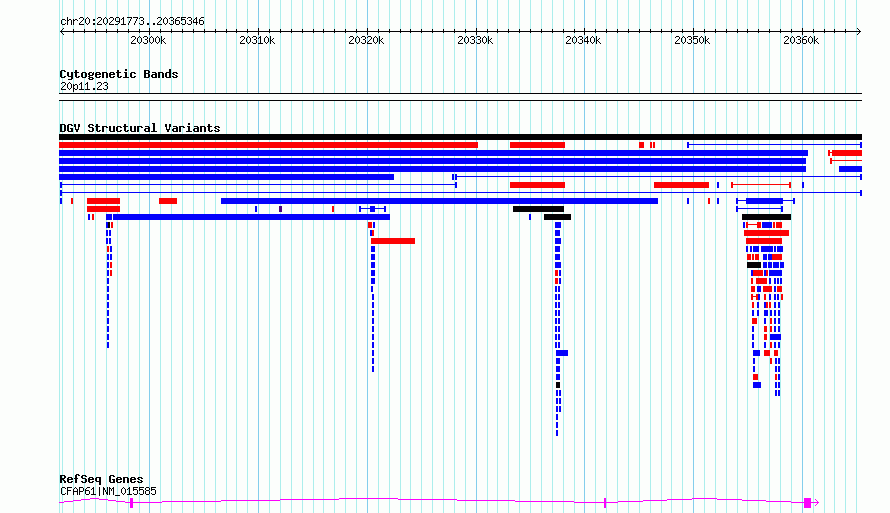Click the 20320k ruler label
This screenshot has height=513, width=890.
pyautogui.click(x=366, y=40)
